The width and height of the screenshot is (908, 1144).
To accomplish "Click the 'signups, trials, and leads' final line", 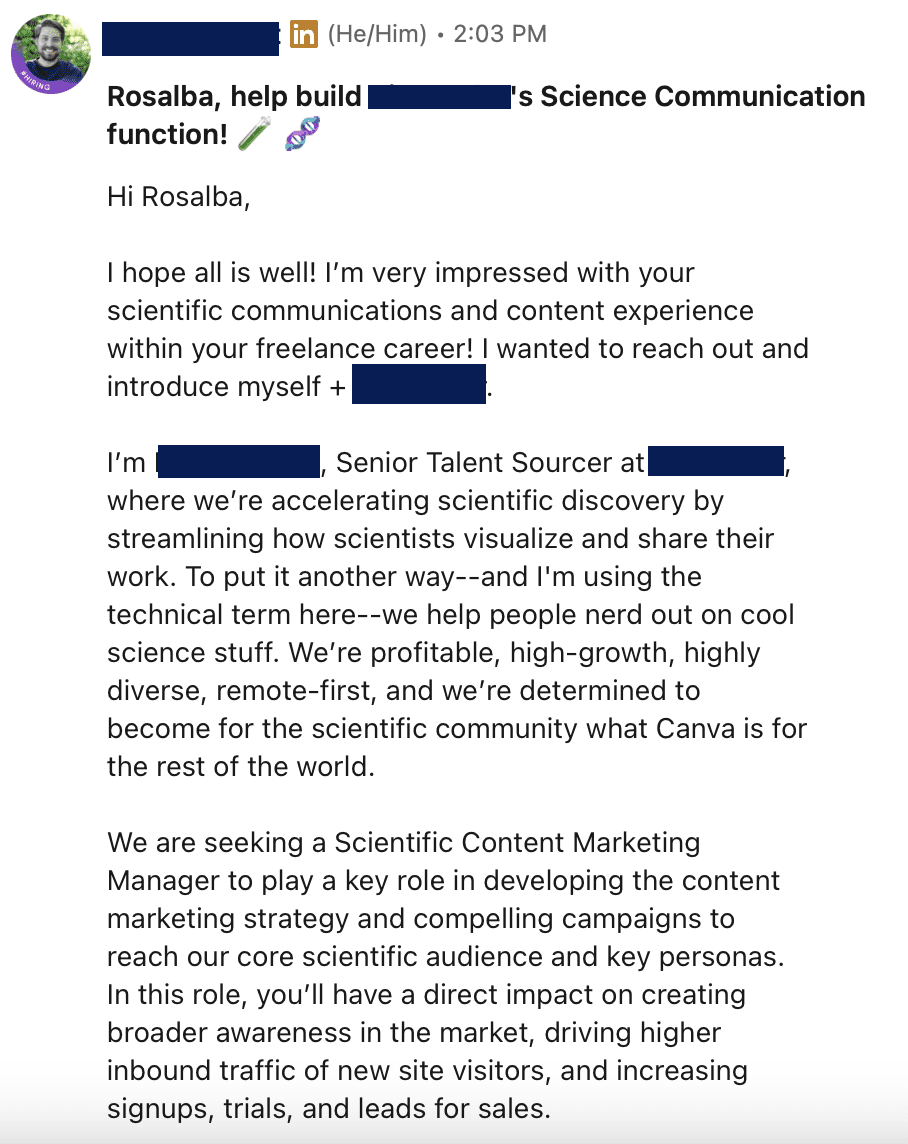I will pos(329,1109).
